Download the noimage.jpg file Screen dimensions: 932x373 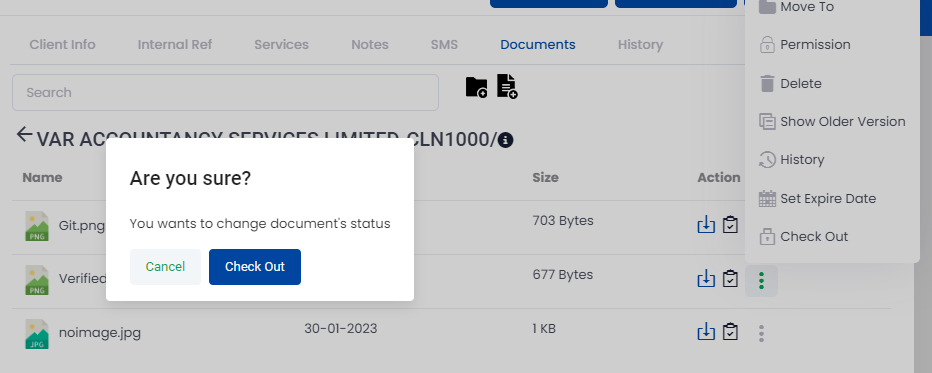point(706,332)
